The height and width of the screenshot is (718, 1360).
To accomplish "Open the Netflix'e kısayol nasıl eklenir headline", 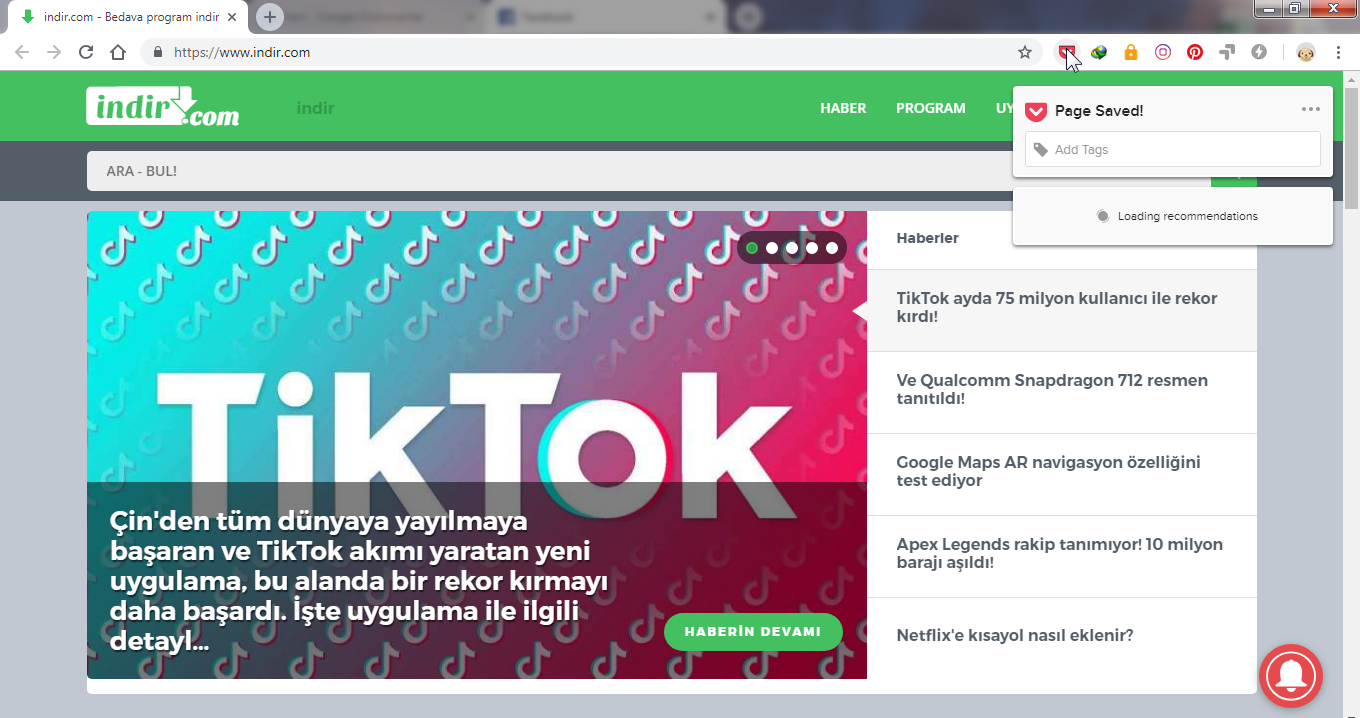I will click(1014, 636).
